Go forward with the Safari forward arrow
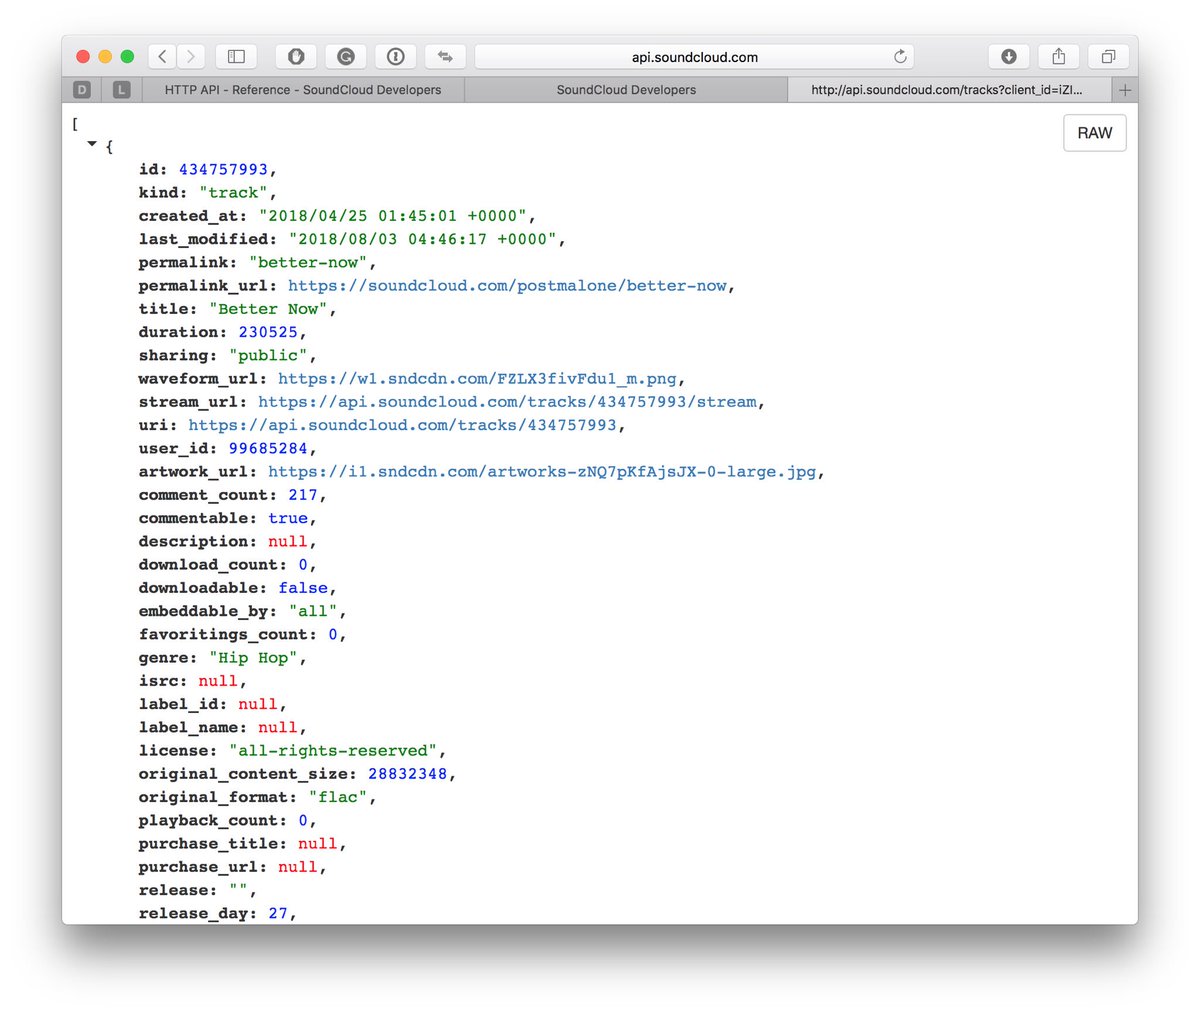1200x1013 pixels. (x=190, y=57)
